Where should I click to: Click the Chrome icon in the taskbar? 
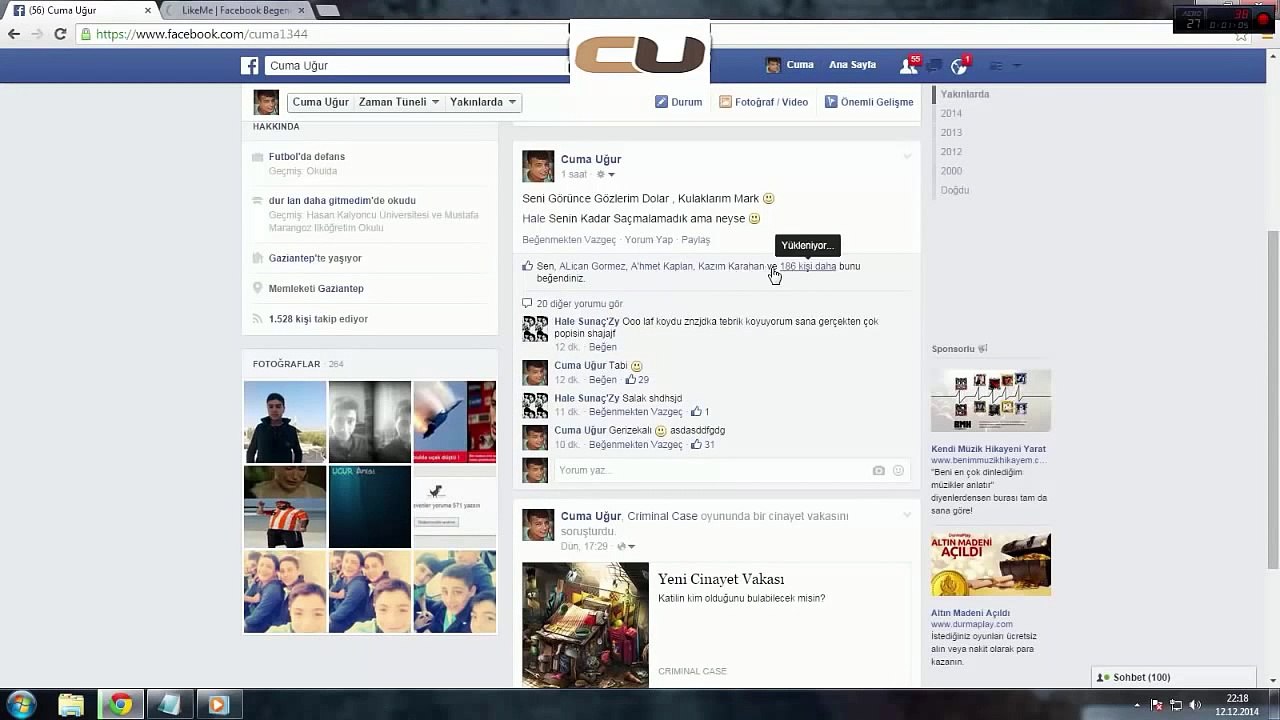(x=120, y=704)
